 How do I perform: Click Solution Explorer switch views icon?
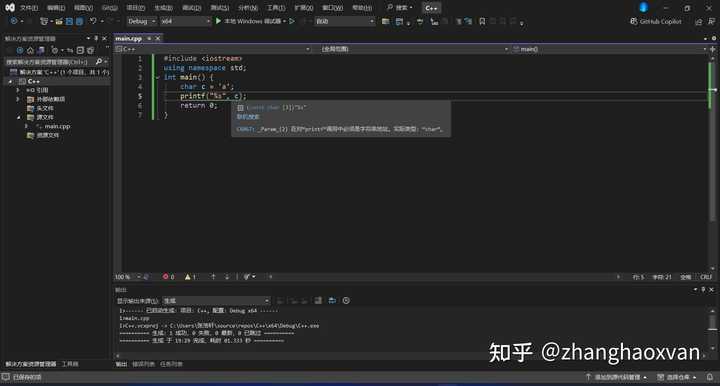pos(41,50)
